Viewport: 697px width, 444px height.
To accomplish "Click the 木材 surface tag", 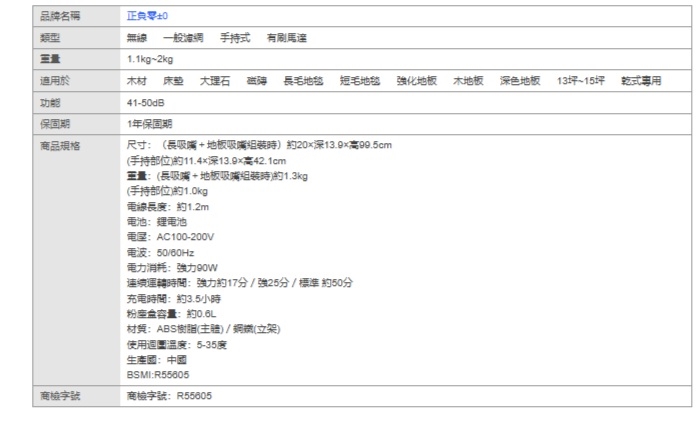I will [137, 80].
